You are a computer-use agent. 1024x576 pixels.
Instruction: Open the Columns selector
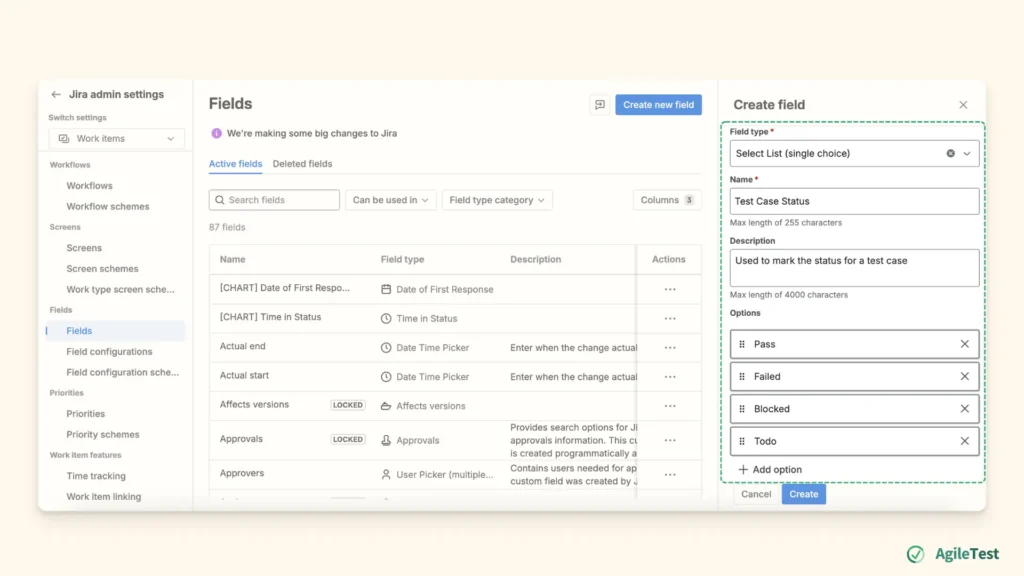pyautogui.click(x=667, y=200)
